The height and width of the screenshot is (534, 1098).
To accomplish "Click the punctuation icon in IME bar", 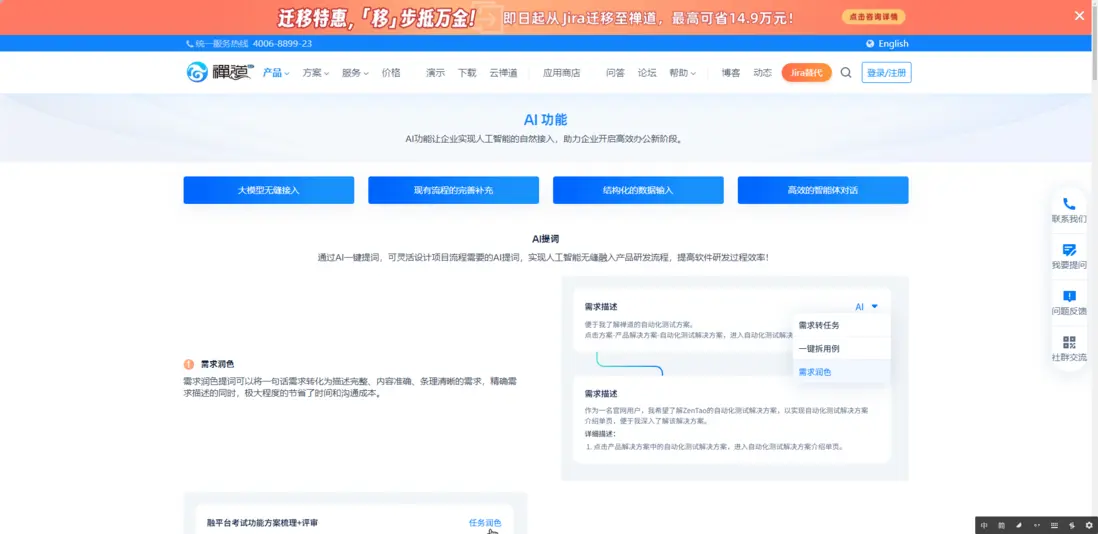I will (x=1037, y=525).
